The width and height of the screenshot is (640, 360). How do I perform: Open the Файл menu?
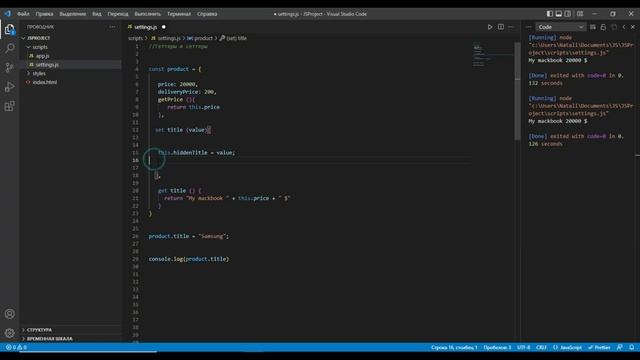pyautogui.click(x=23, y=14)
